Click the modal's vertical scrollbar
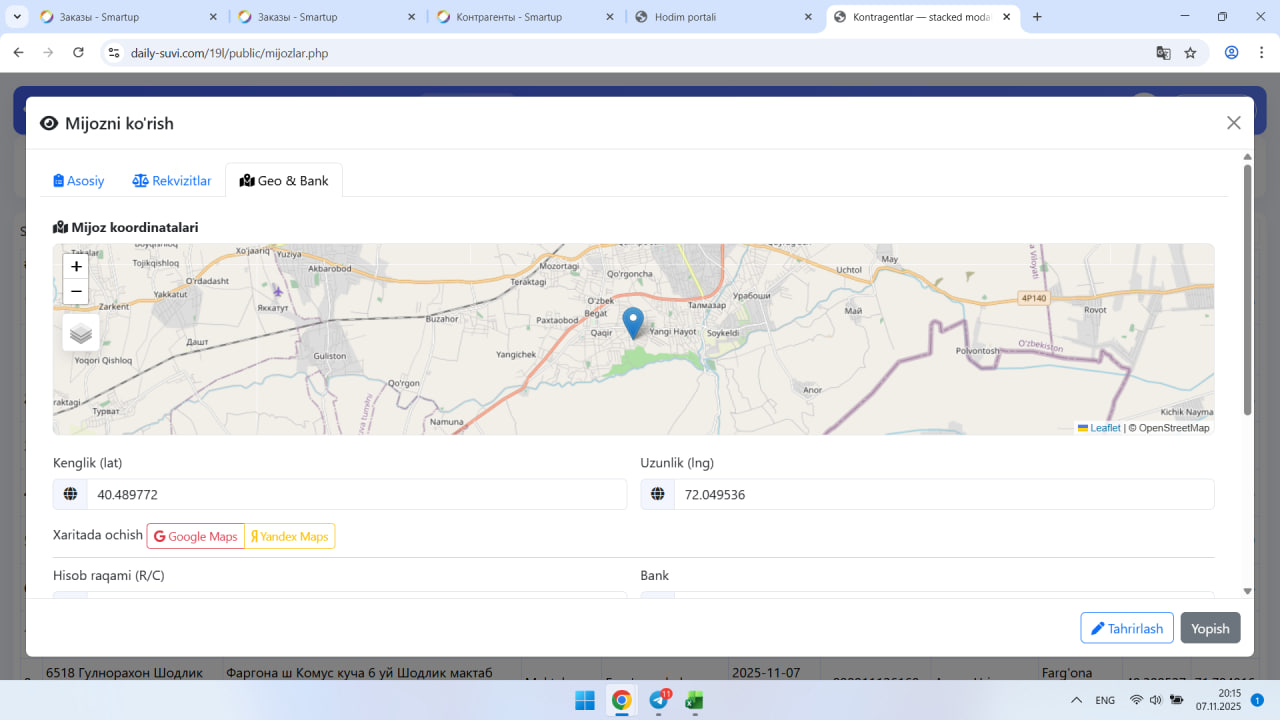 [1247, 290]
